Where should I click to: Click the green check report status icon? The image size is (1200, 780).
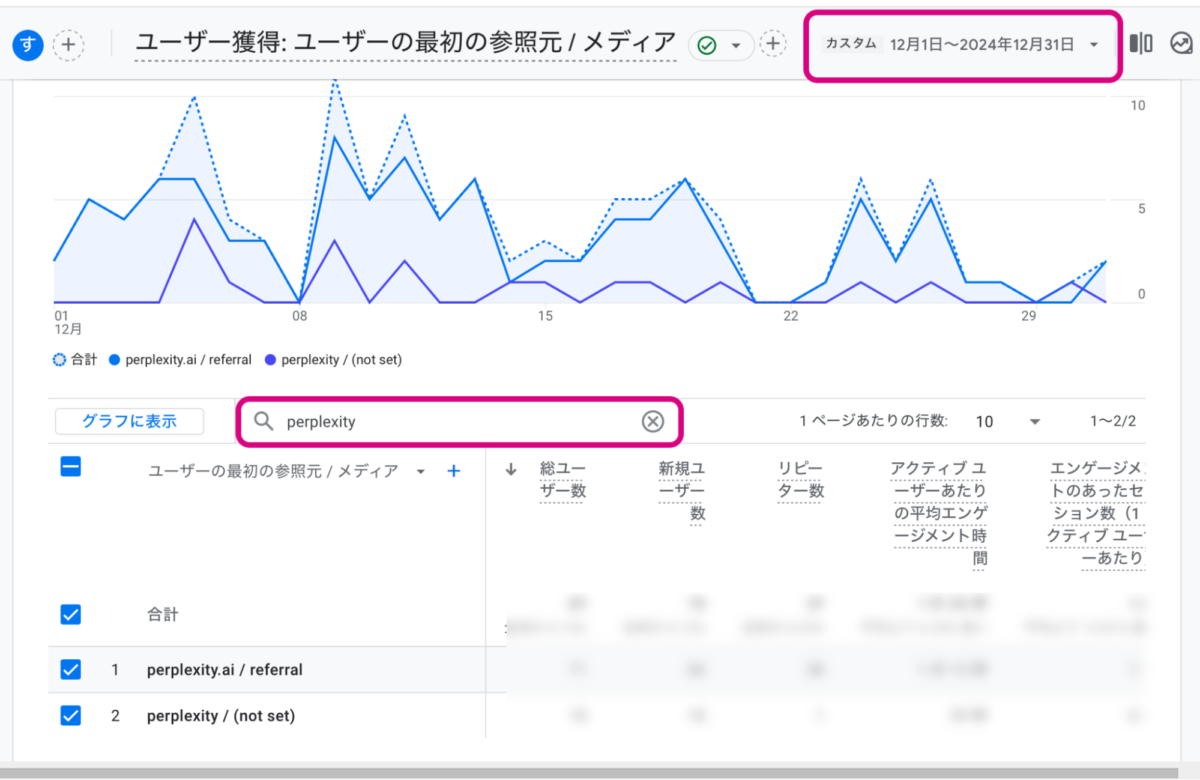[x=707, y=45]
